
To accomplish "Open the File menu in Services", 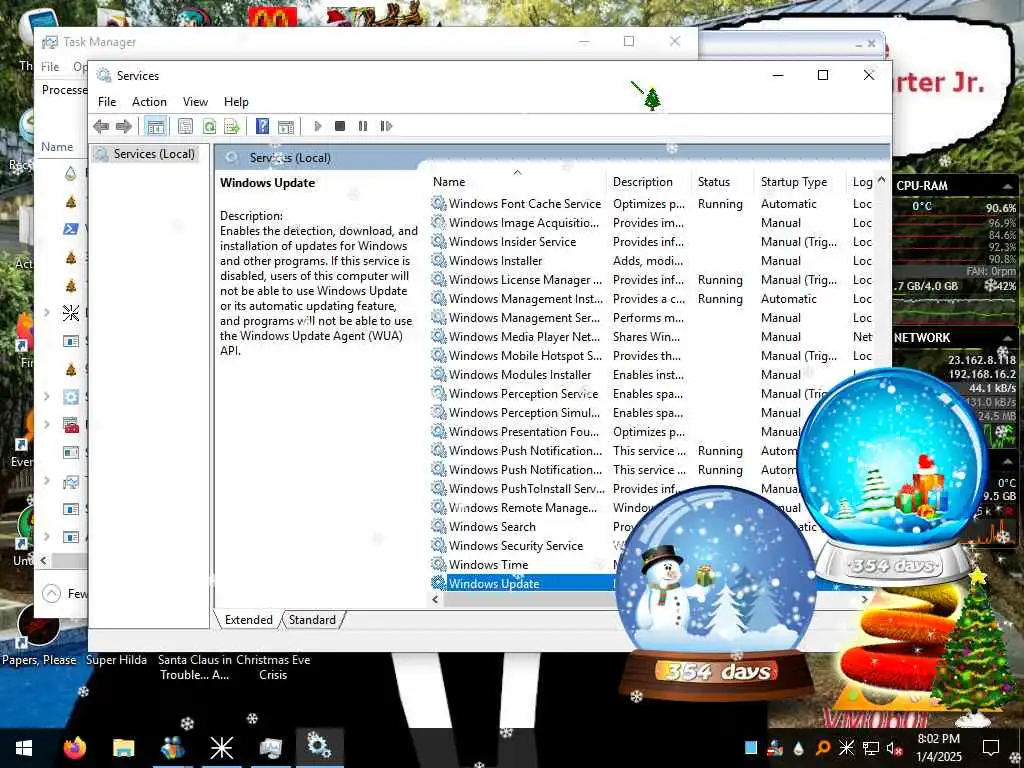I will (x=107, y=102).
